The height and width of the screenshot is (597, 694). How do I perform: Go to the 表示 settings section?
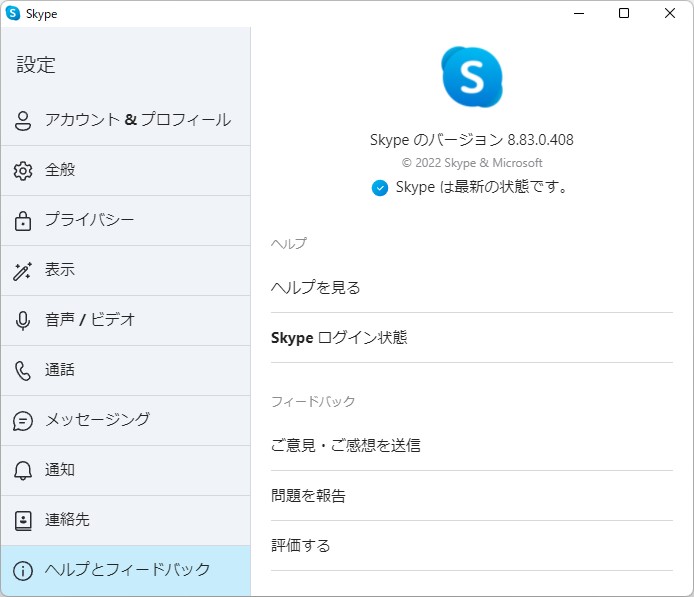tap(126, 271)
